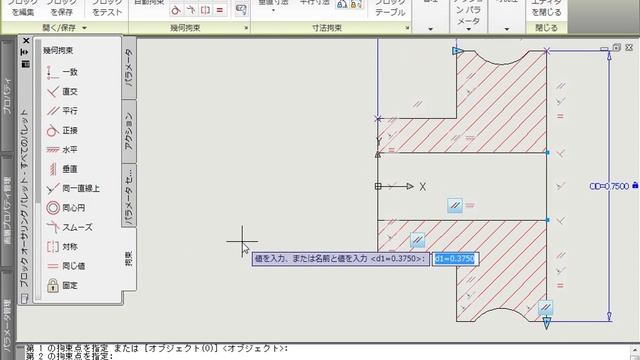Expand the 開く/保存 panel dropdown
640x360 pixels.
(x=84, y=28)
